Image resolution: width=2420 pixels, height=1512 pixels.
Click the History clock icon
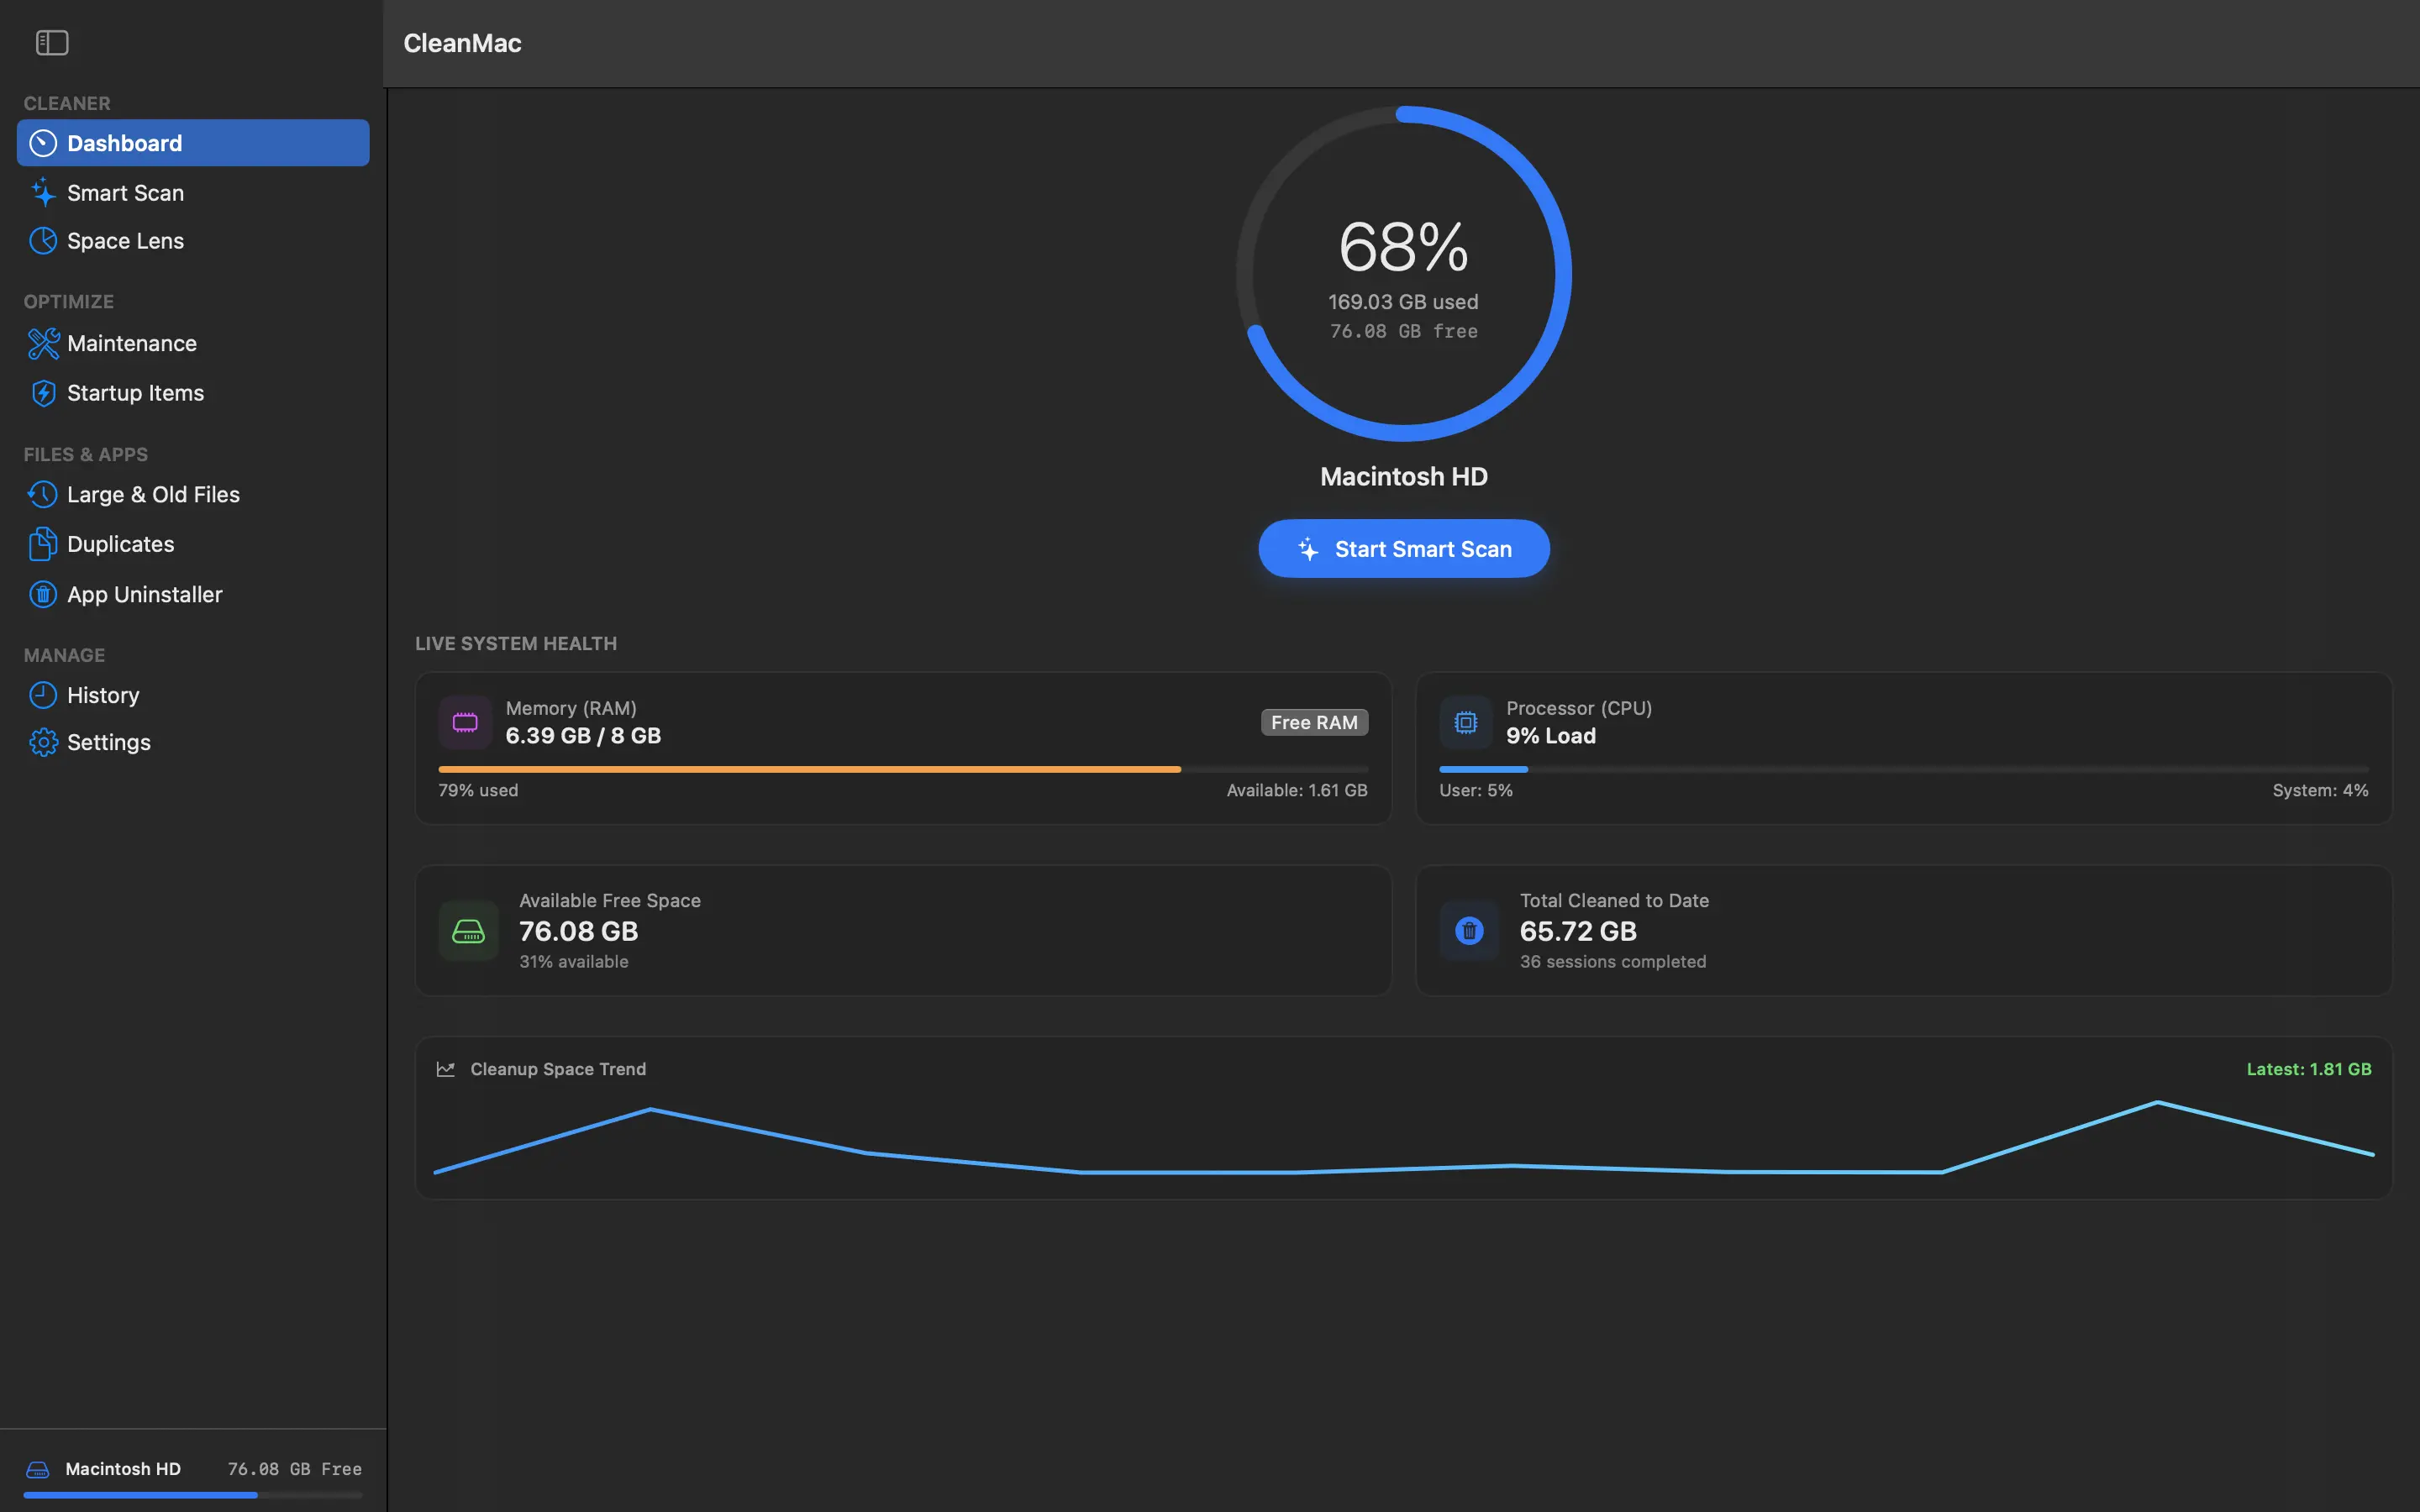click(43, 695)
